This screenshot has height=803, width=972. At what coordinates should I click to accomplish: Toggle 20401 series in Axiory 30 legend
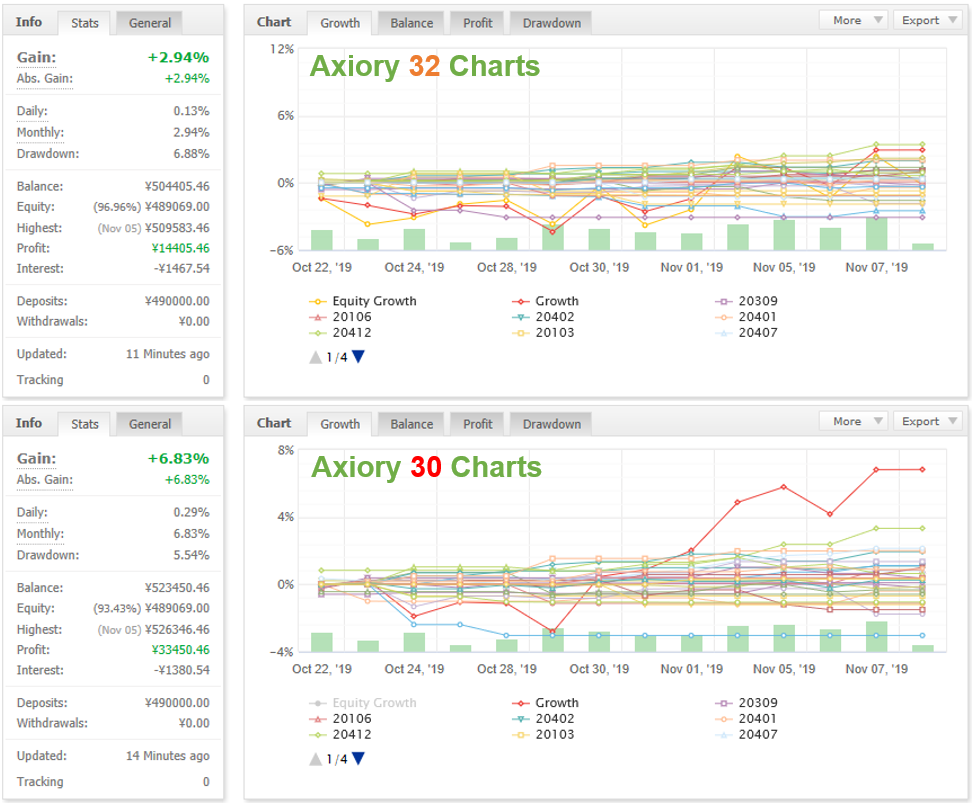coord(746,719)
